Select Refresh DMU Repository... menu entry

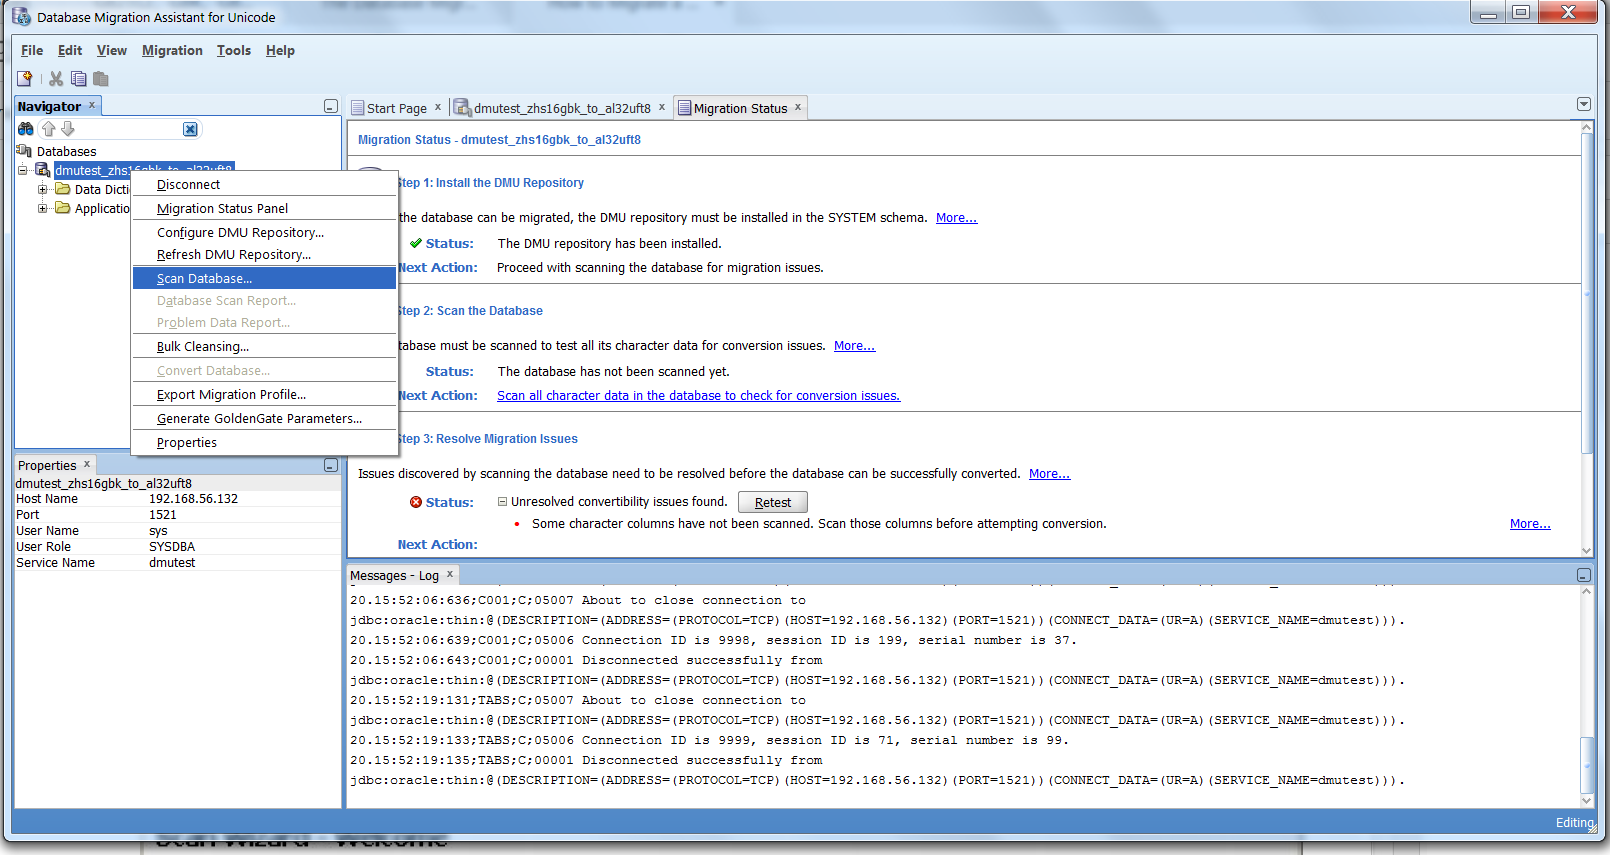coord(265,254)
